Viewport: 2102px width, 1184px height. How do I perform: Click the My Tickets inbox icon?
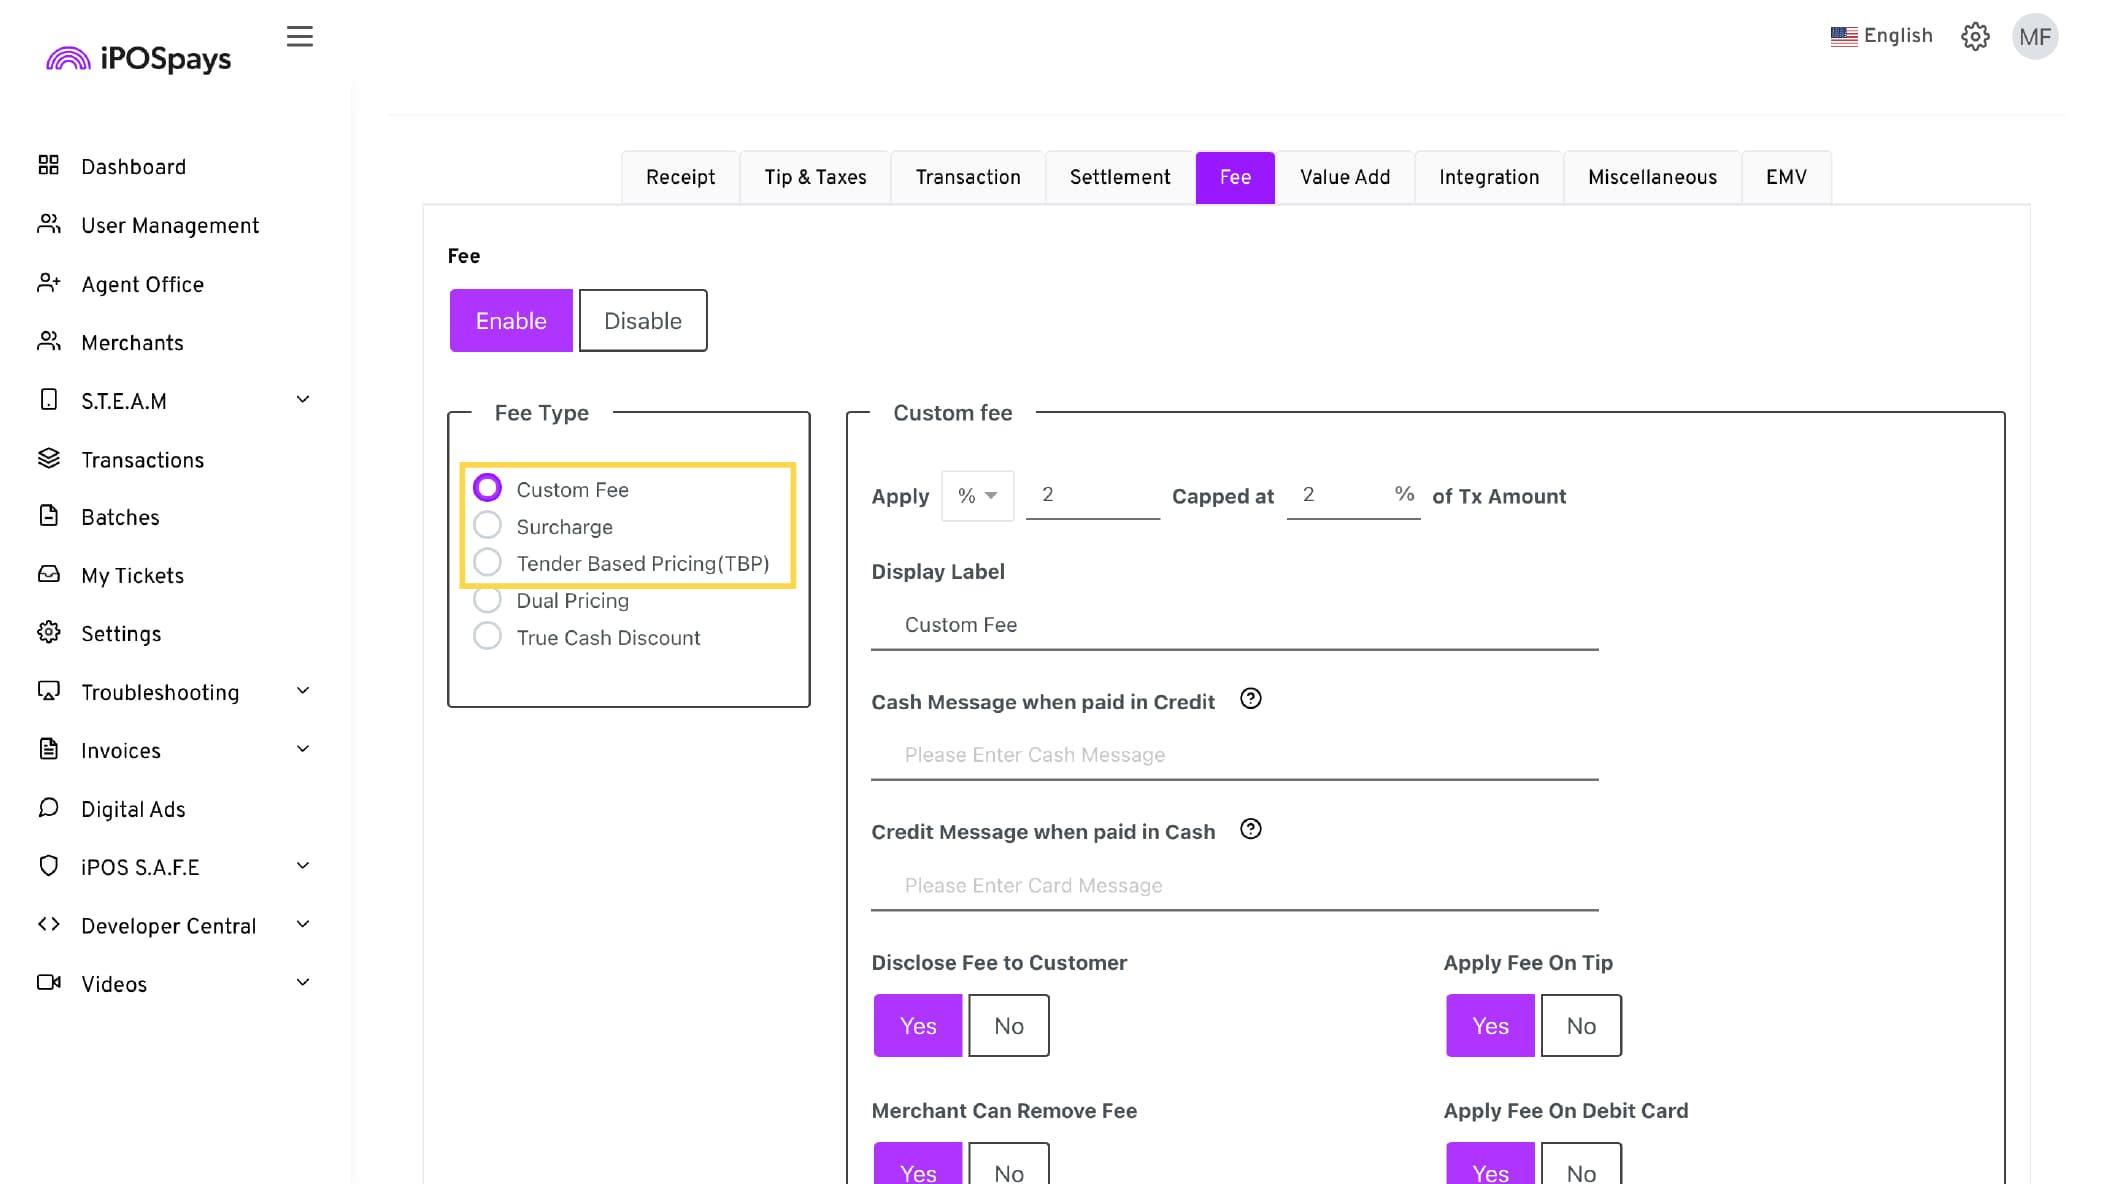pyautogui.click(x=48, y=574)
